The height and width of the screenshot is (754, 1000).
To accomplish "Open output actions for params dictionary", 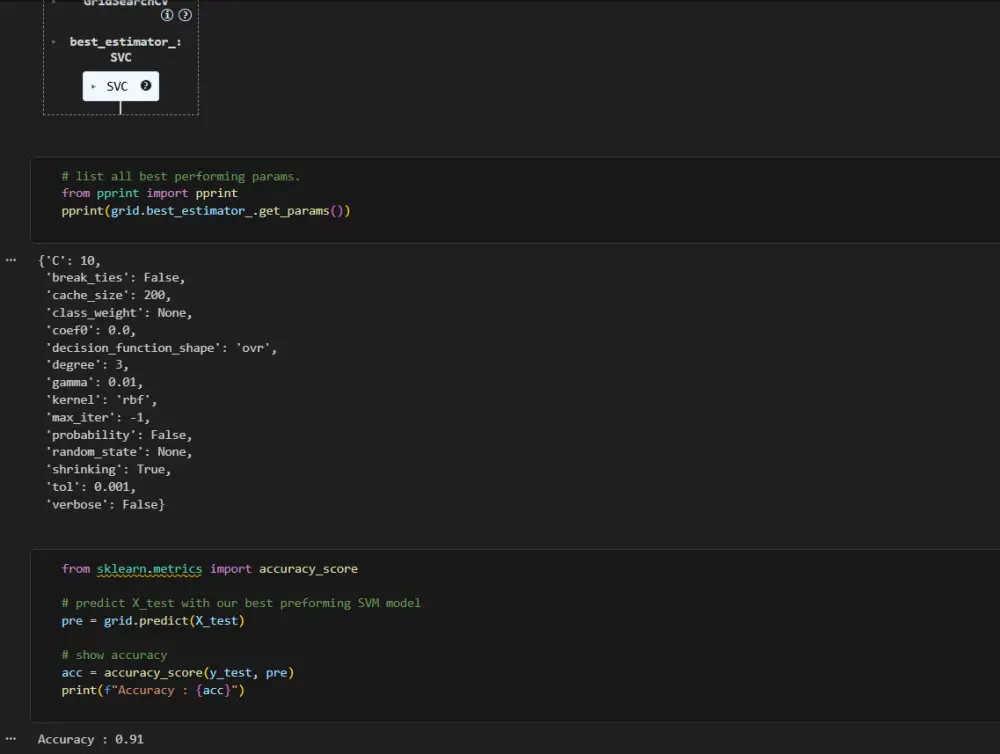I will 11,260.
